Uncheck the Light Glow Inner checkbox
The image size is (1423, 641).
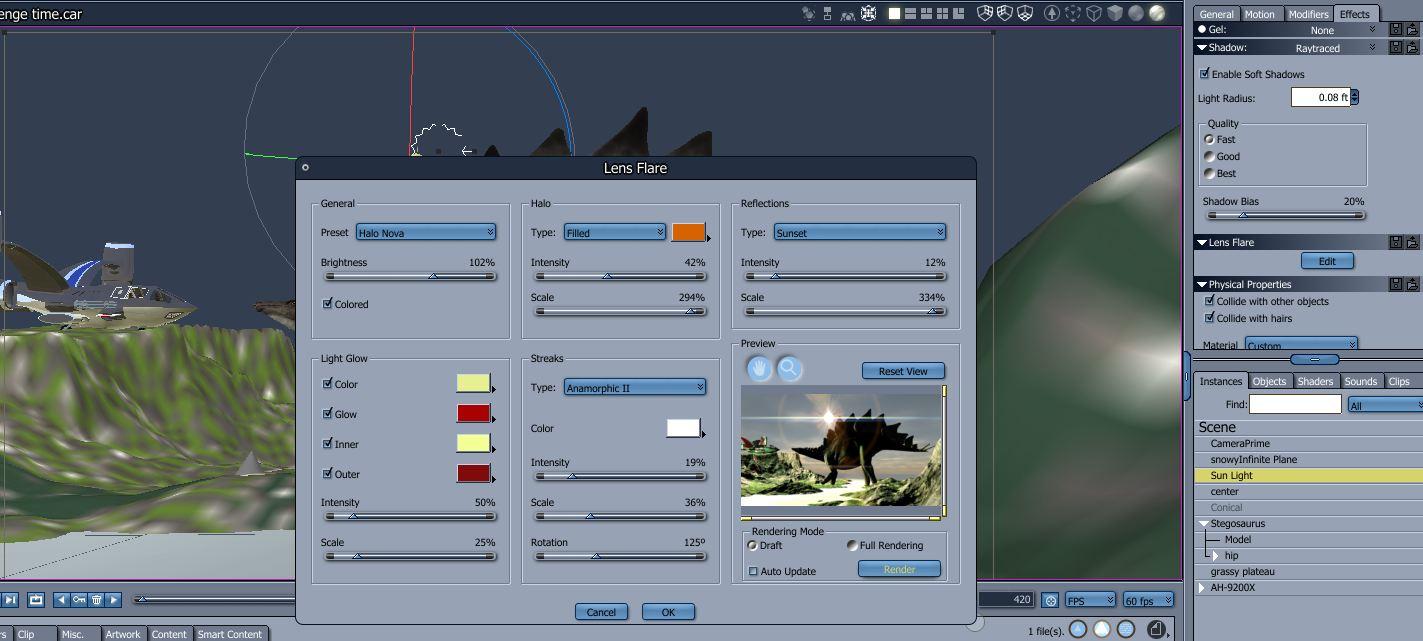(327, 443)
